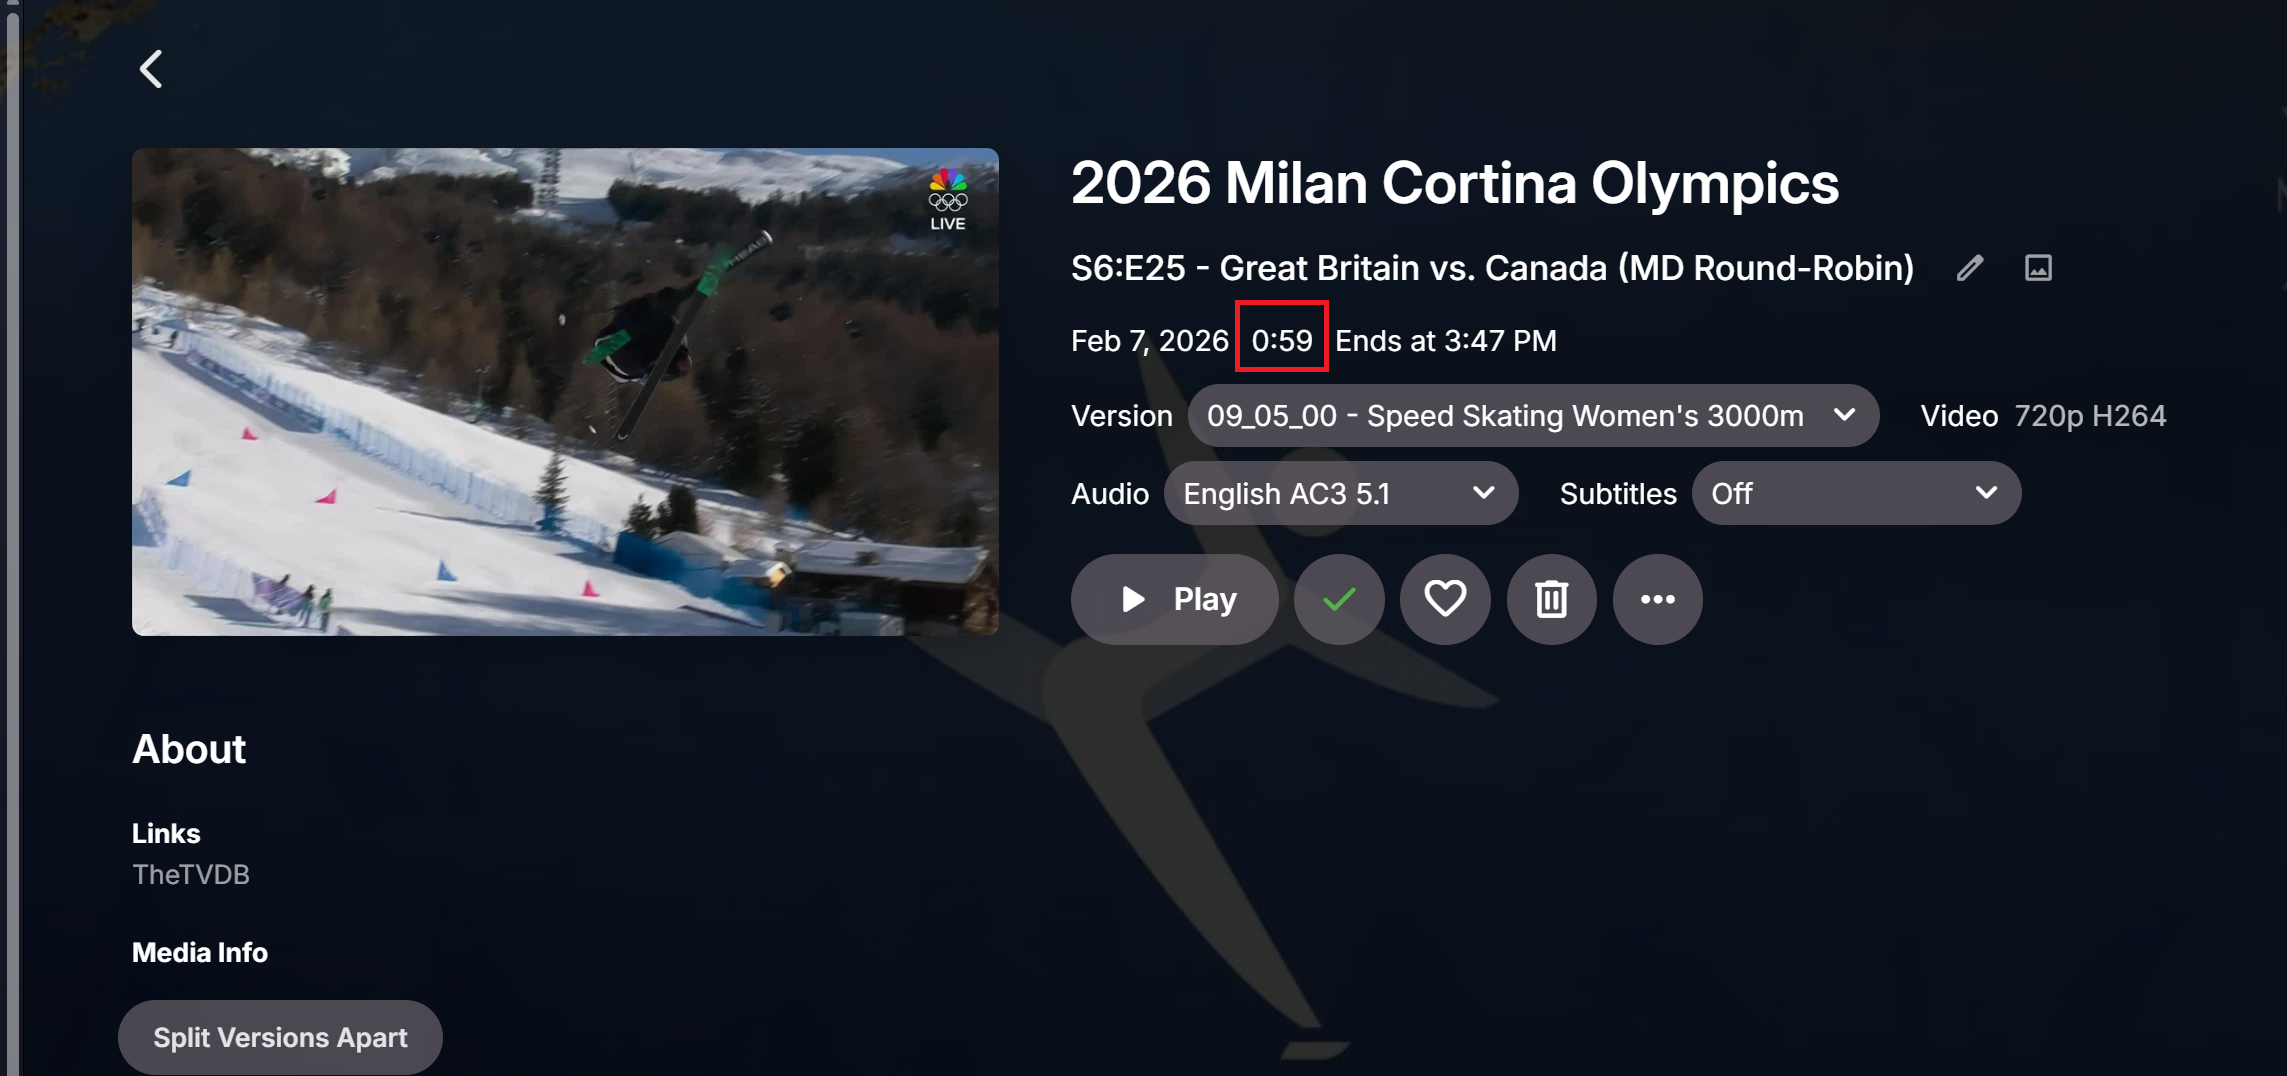Go back with the left arrow
This screenshot has width=2287, height=1076.
tap(151, 69)
